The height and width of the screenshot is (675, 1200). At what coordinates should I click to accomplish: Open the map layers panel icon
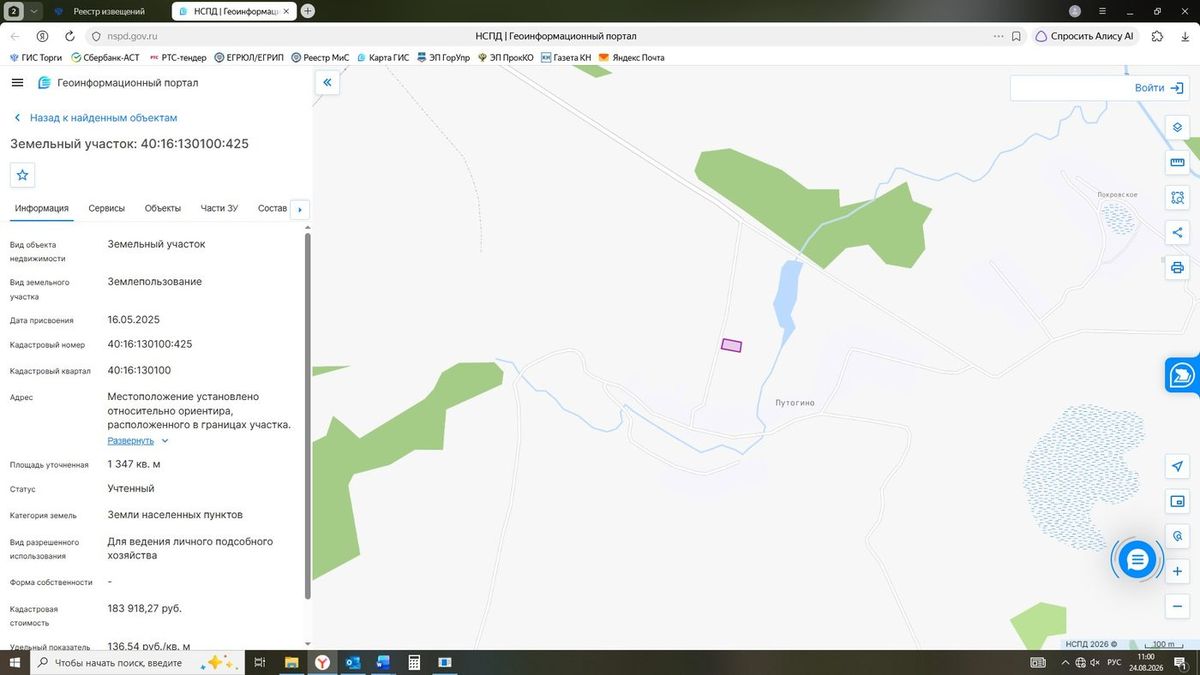coord(1177,127)
